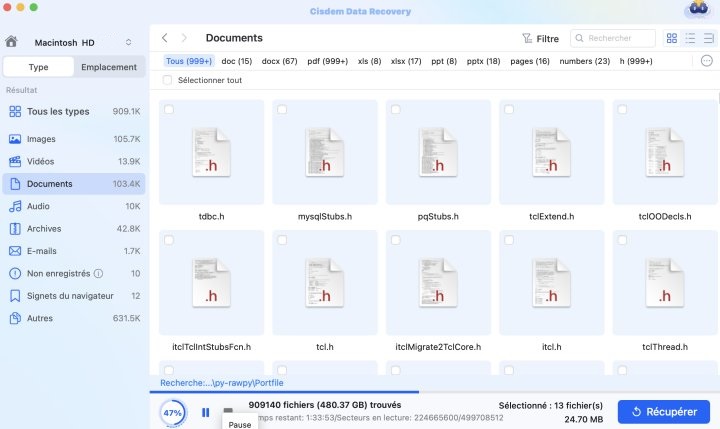
Task: Select the Images category
Action: click(x=74, y=139)
